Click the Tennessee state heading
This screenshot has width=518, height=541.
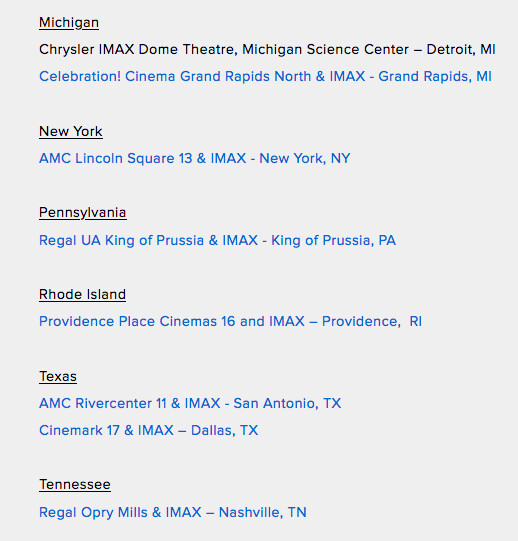coord(75,485)
